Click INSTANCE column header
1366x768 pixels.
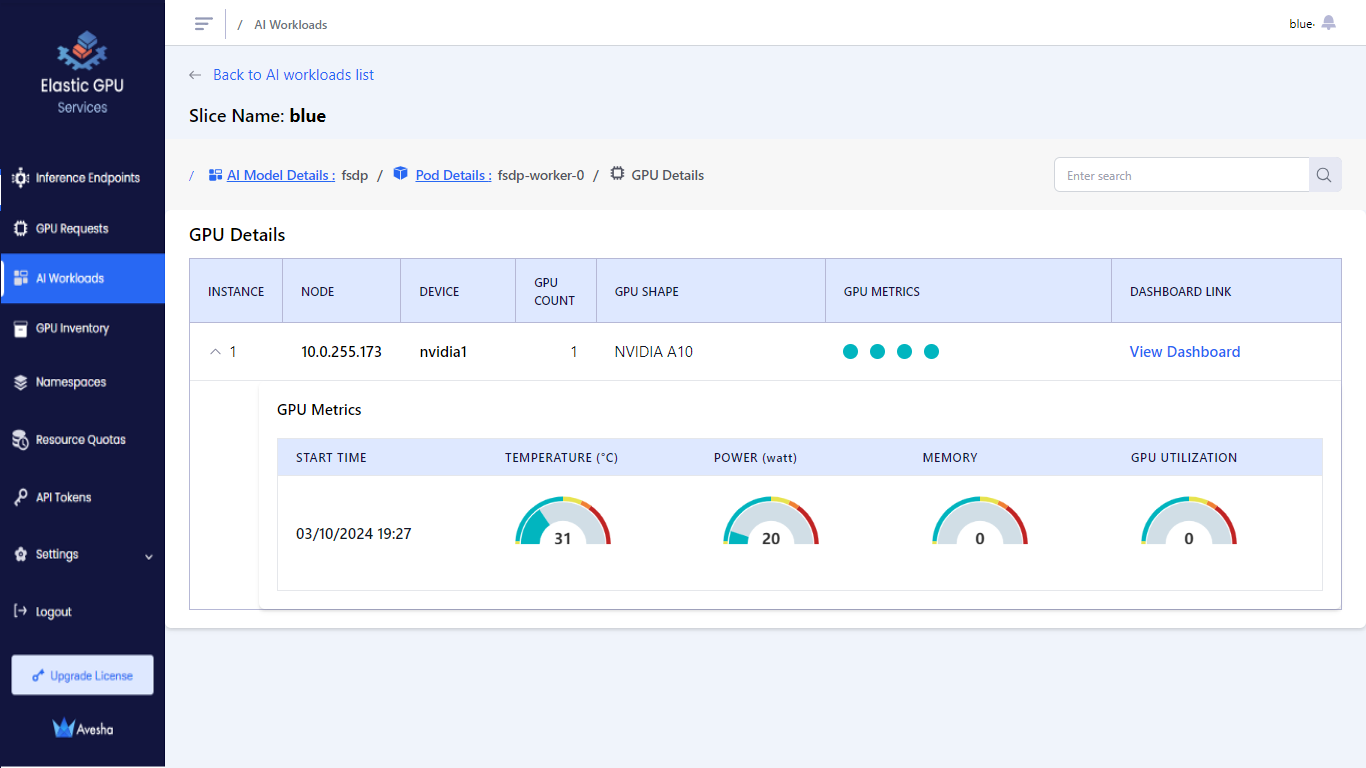(x=236, y=292)
